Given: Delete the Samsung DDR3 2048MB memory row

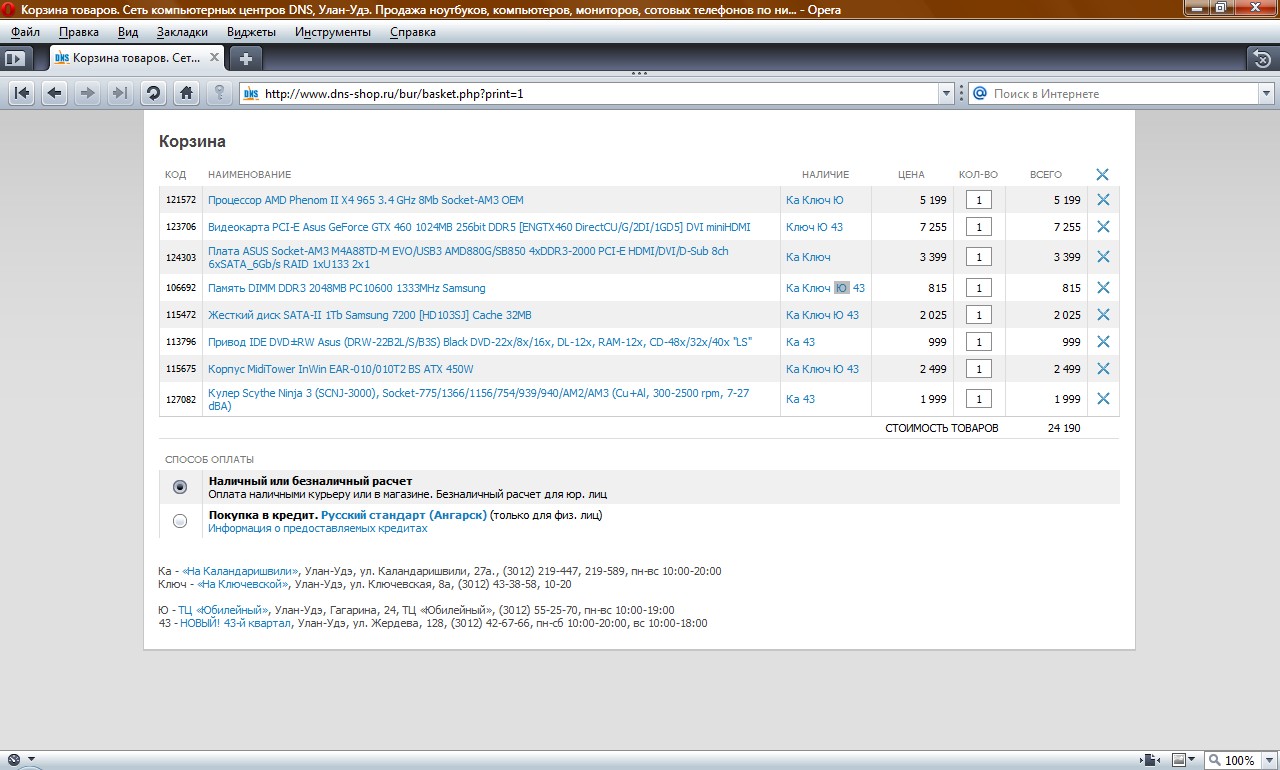Looking at the screenshot, I should pos(1103,288).
